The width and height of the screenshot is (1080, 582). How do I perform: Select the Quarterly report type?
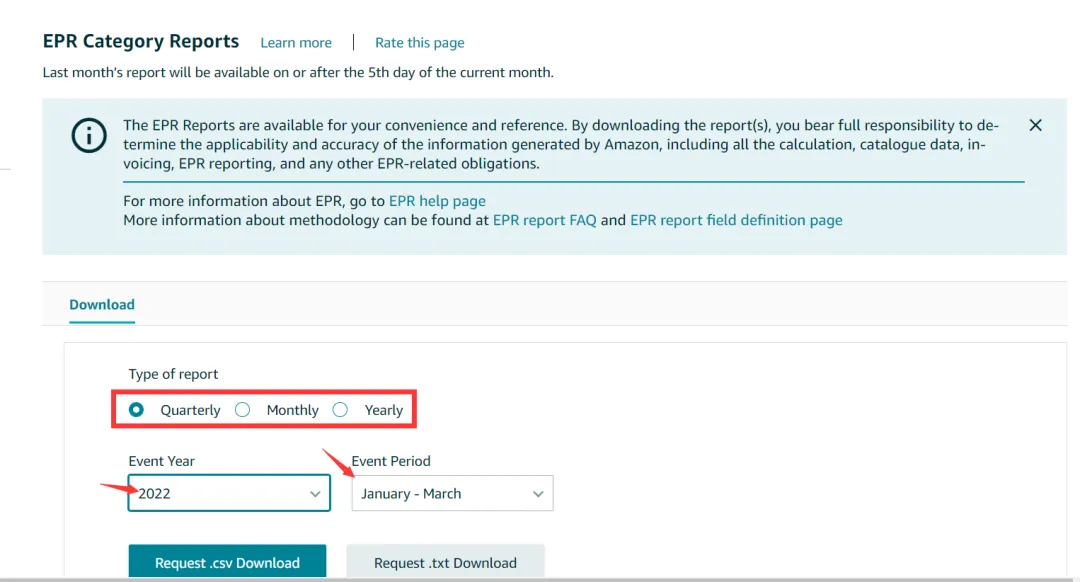pyautogui.click(x=136, y=410)
